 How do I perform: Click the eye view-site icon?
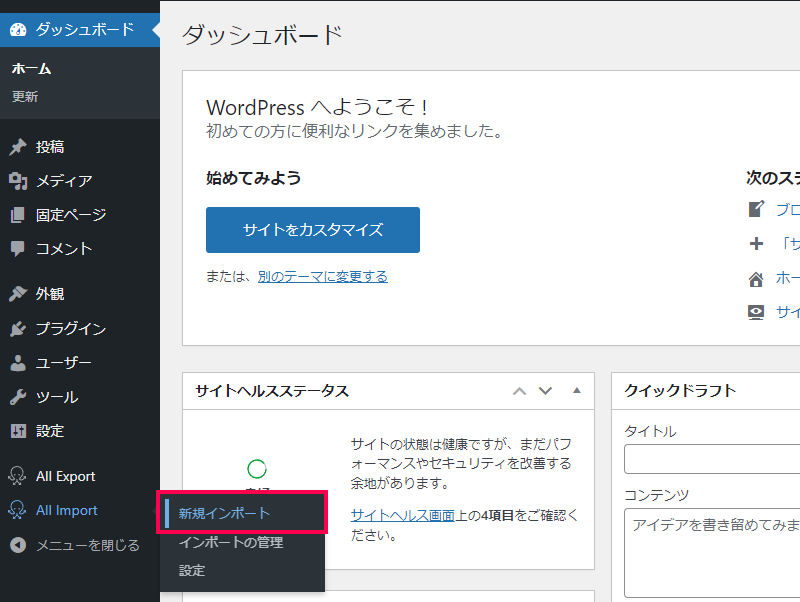[756, 312]
